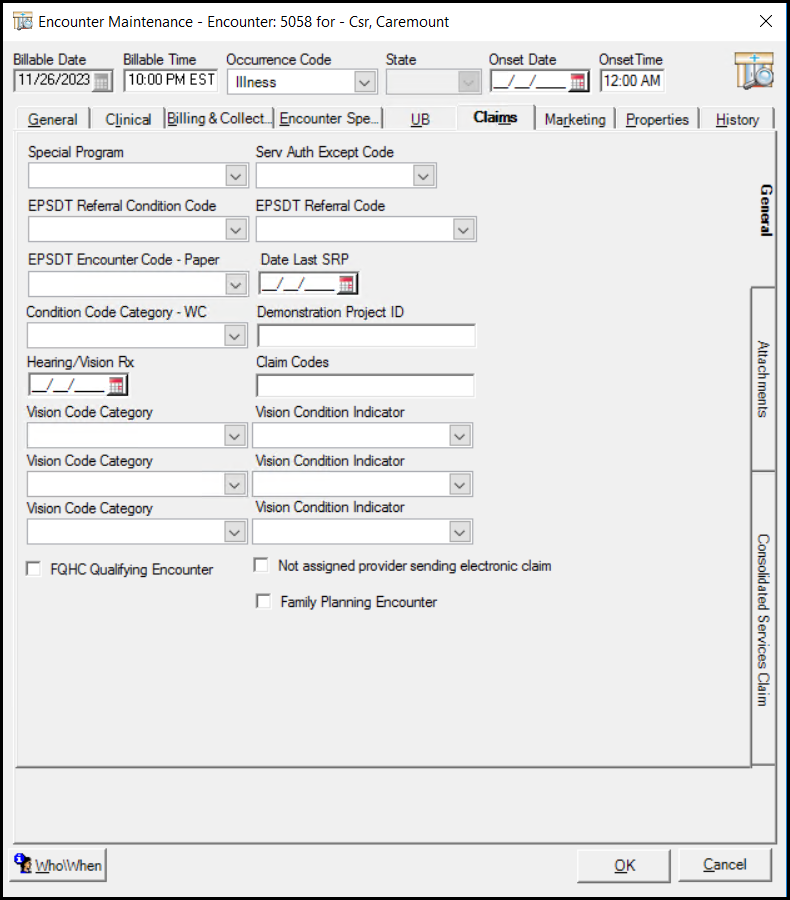
Task: Check Not assigned provider sending electronic claim
Action: tap(261, 565)
